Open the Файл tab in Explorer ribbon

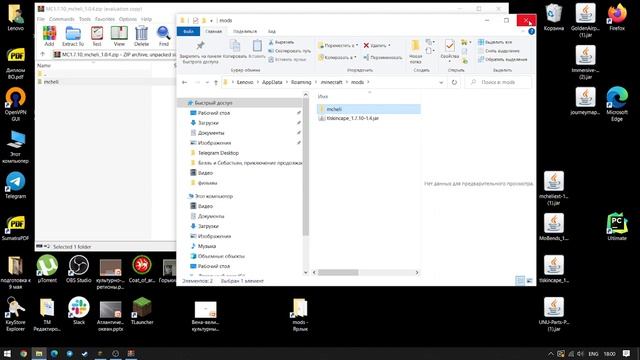[x=188, y=31]
